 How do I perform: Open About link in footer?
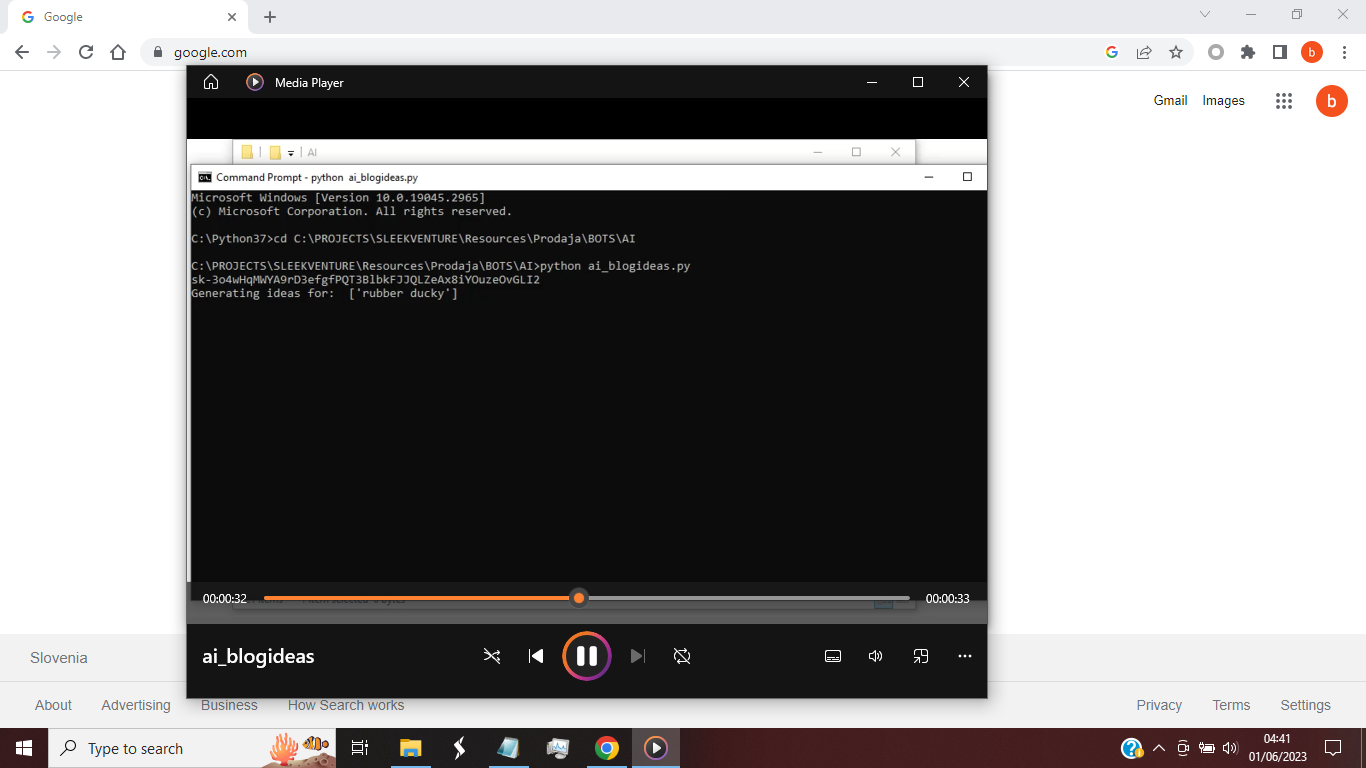click(x=53, y=705)
